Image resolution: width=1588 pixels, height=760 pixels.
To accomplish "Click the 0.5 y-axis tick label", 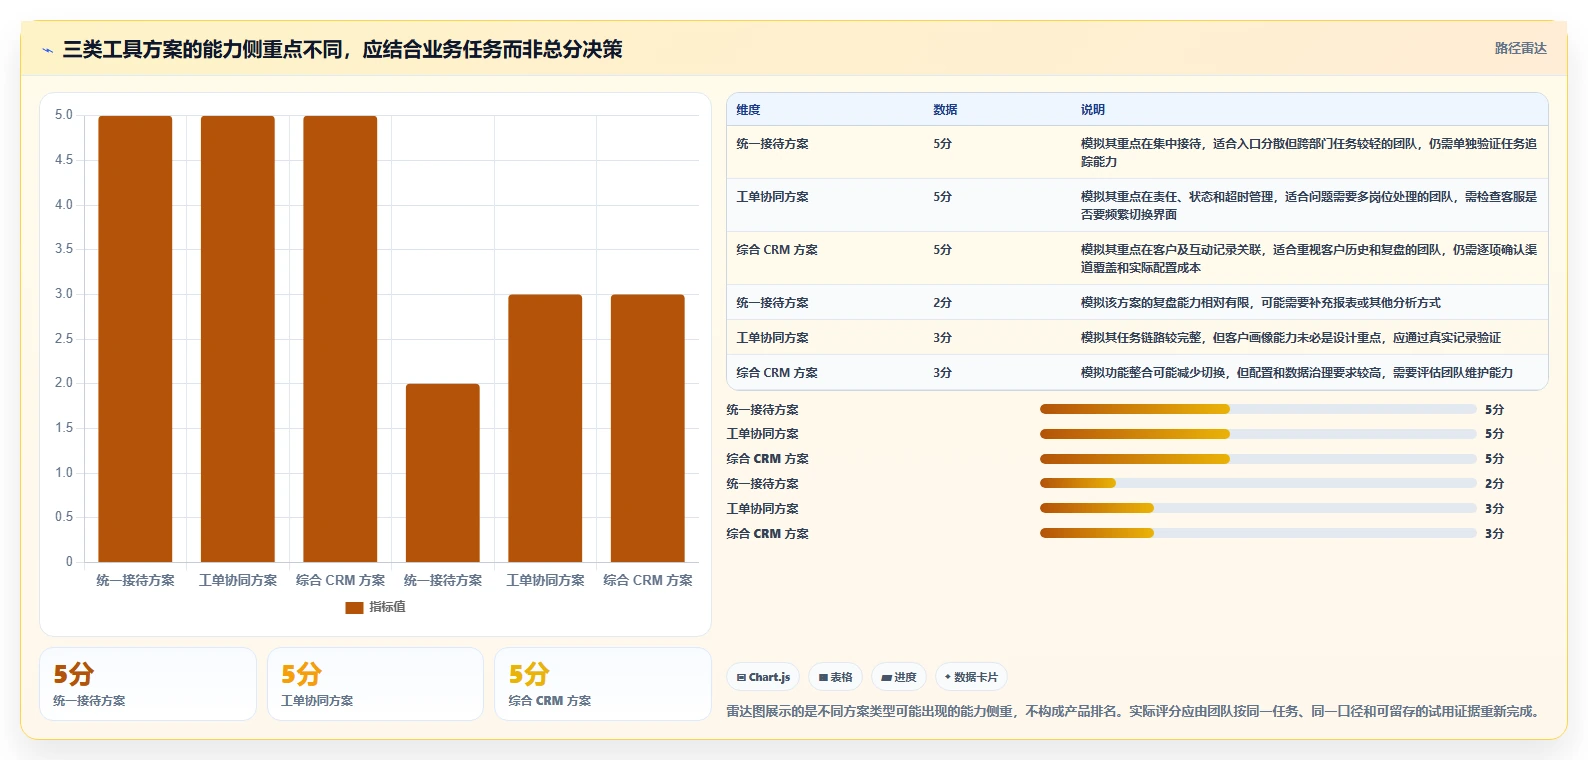I will 64,517.
